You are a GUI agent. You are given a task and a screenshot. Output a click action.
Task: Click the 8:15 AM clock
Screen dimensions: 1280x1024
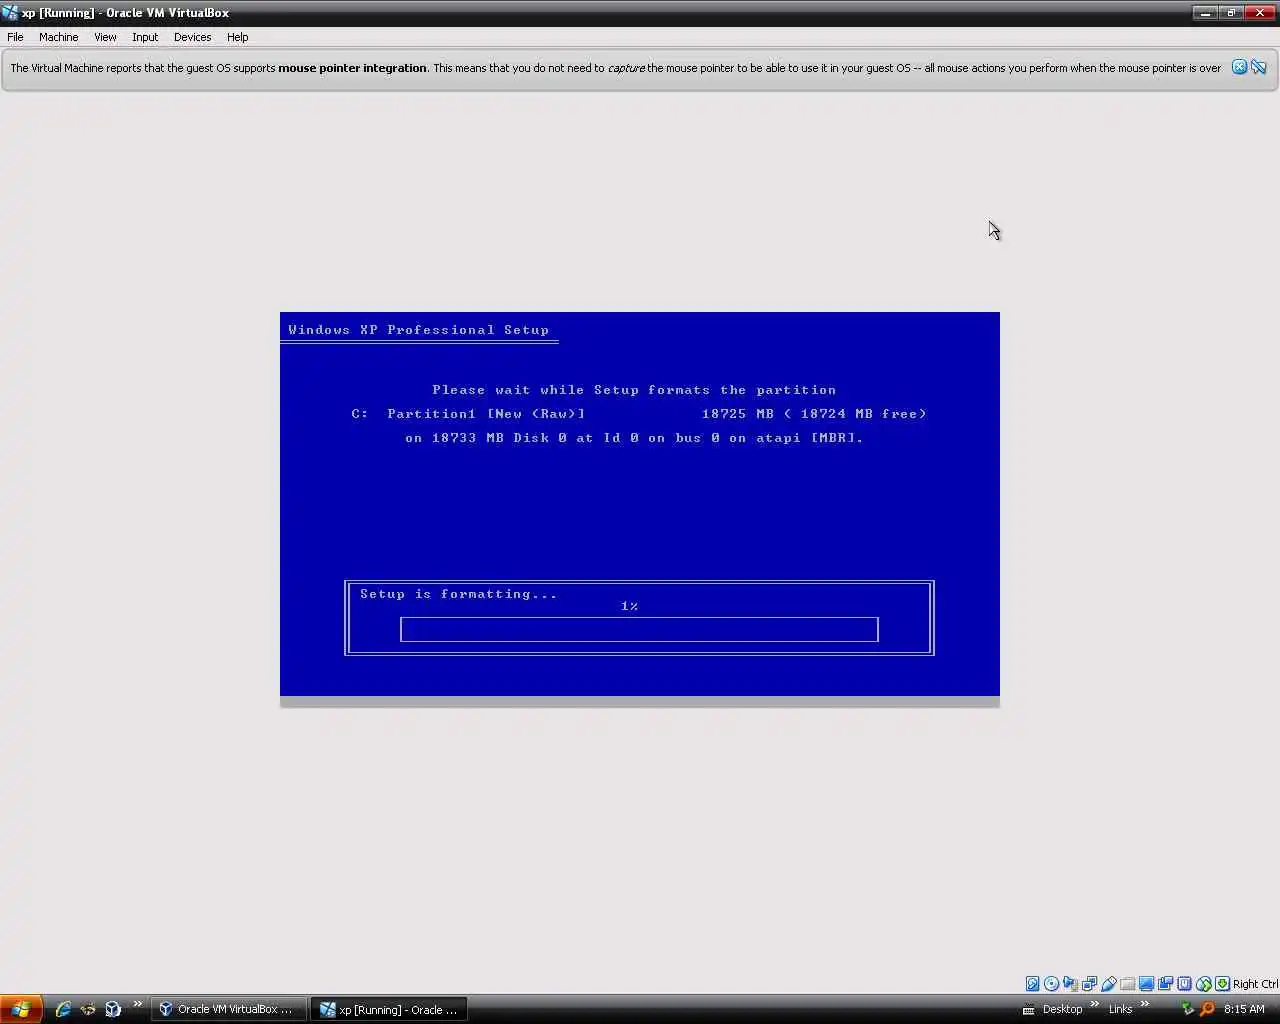1244,1009
